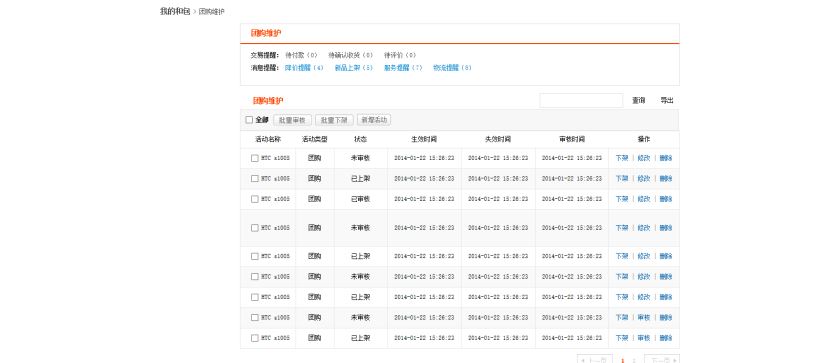Click 删除 in the first table row
The width and height of the screenshot is (840, 363).
pyautogui.click(x=665, y=158)
